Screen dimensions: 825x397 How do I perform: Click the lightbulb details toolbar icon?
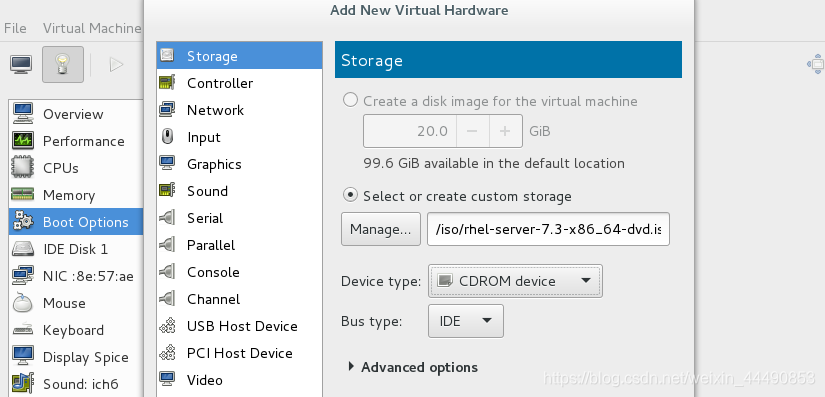[63, 64]
